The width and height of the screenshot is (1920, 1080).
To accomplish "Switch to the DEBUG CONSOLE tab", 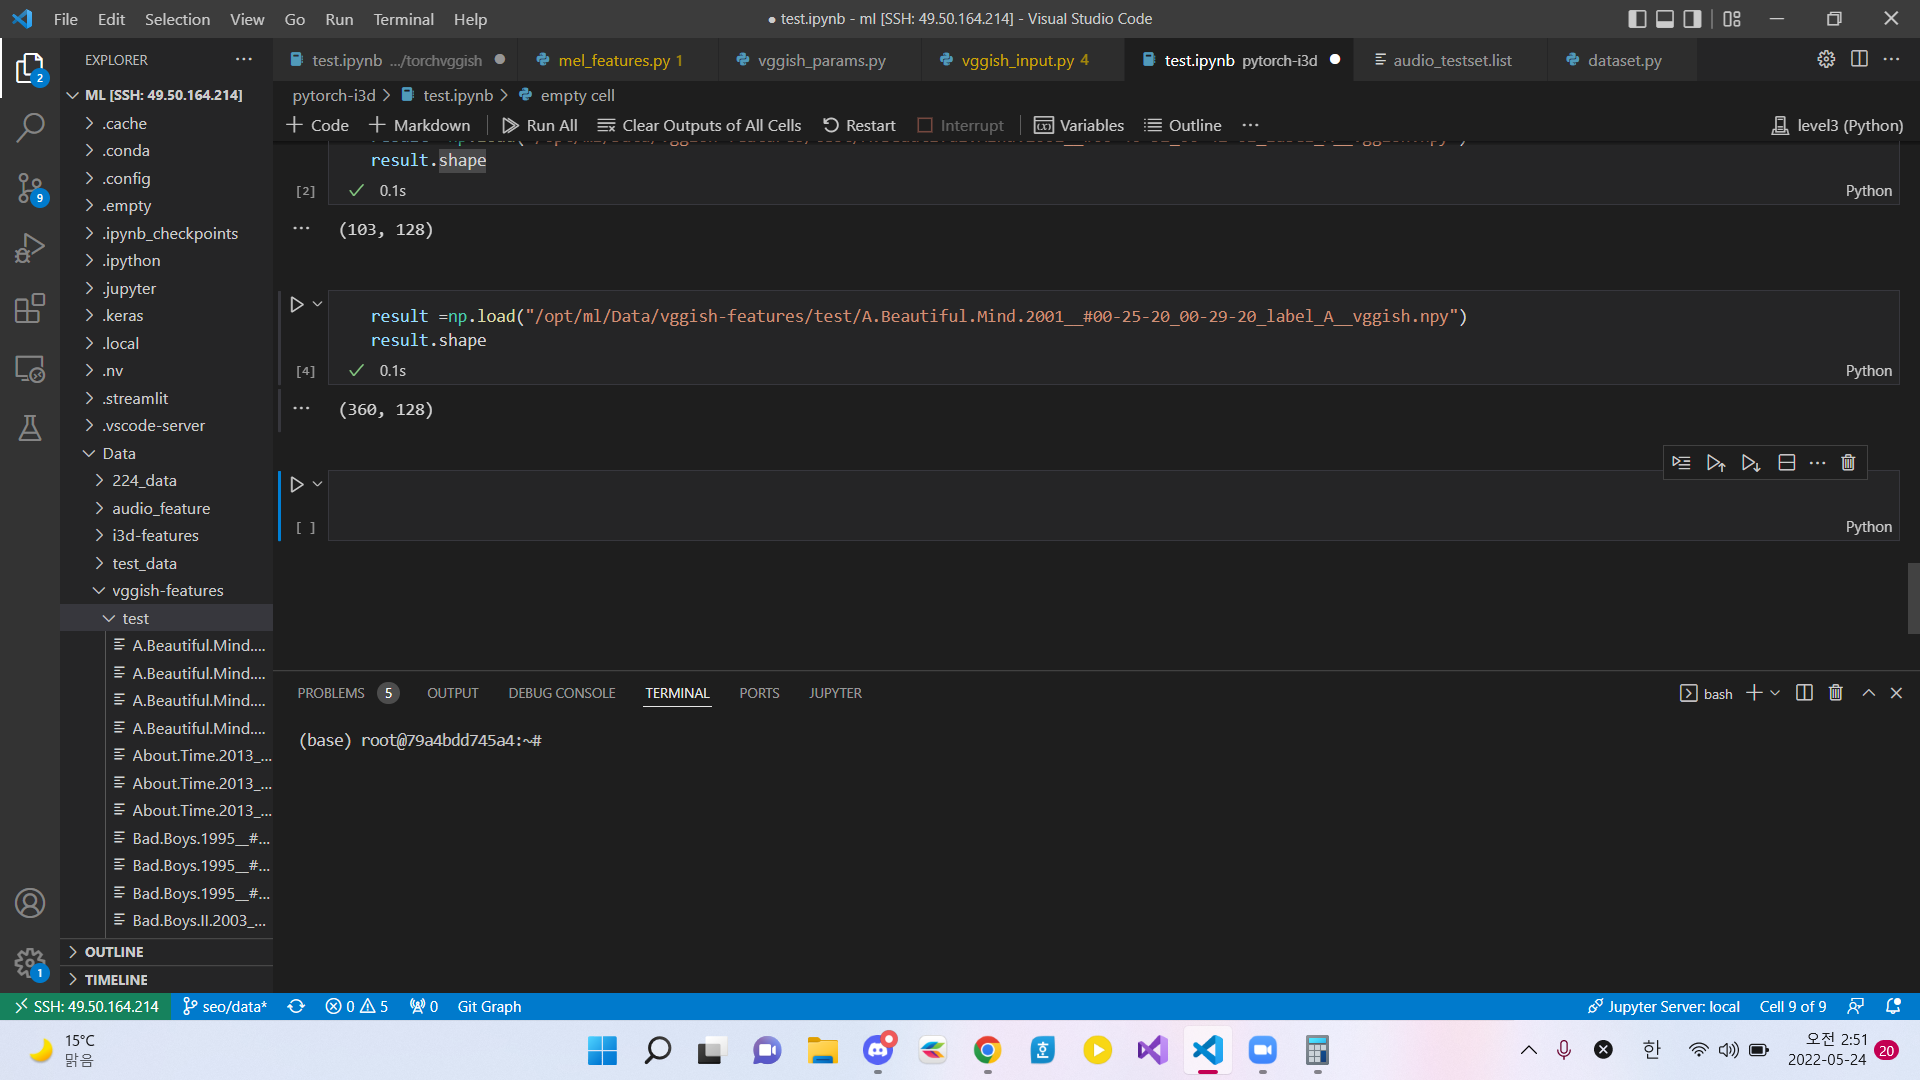I will (561, 692).
